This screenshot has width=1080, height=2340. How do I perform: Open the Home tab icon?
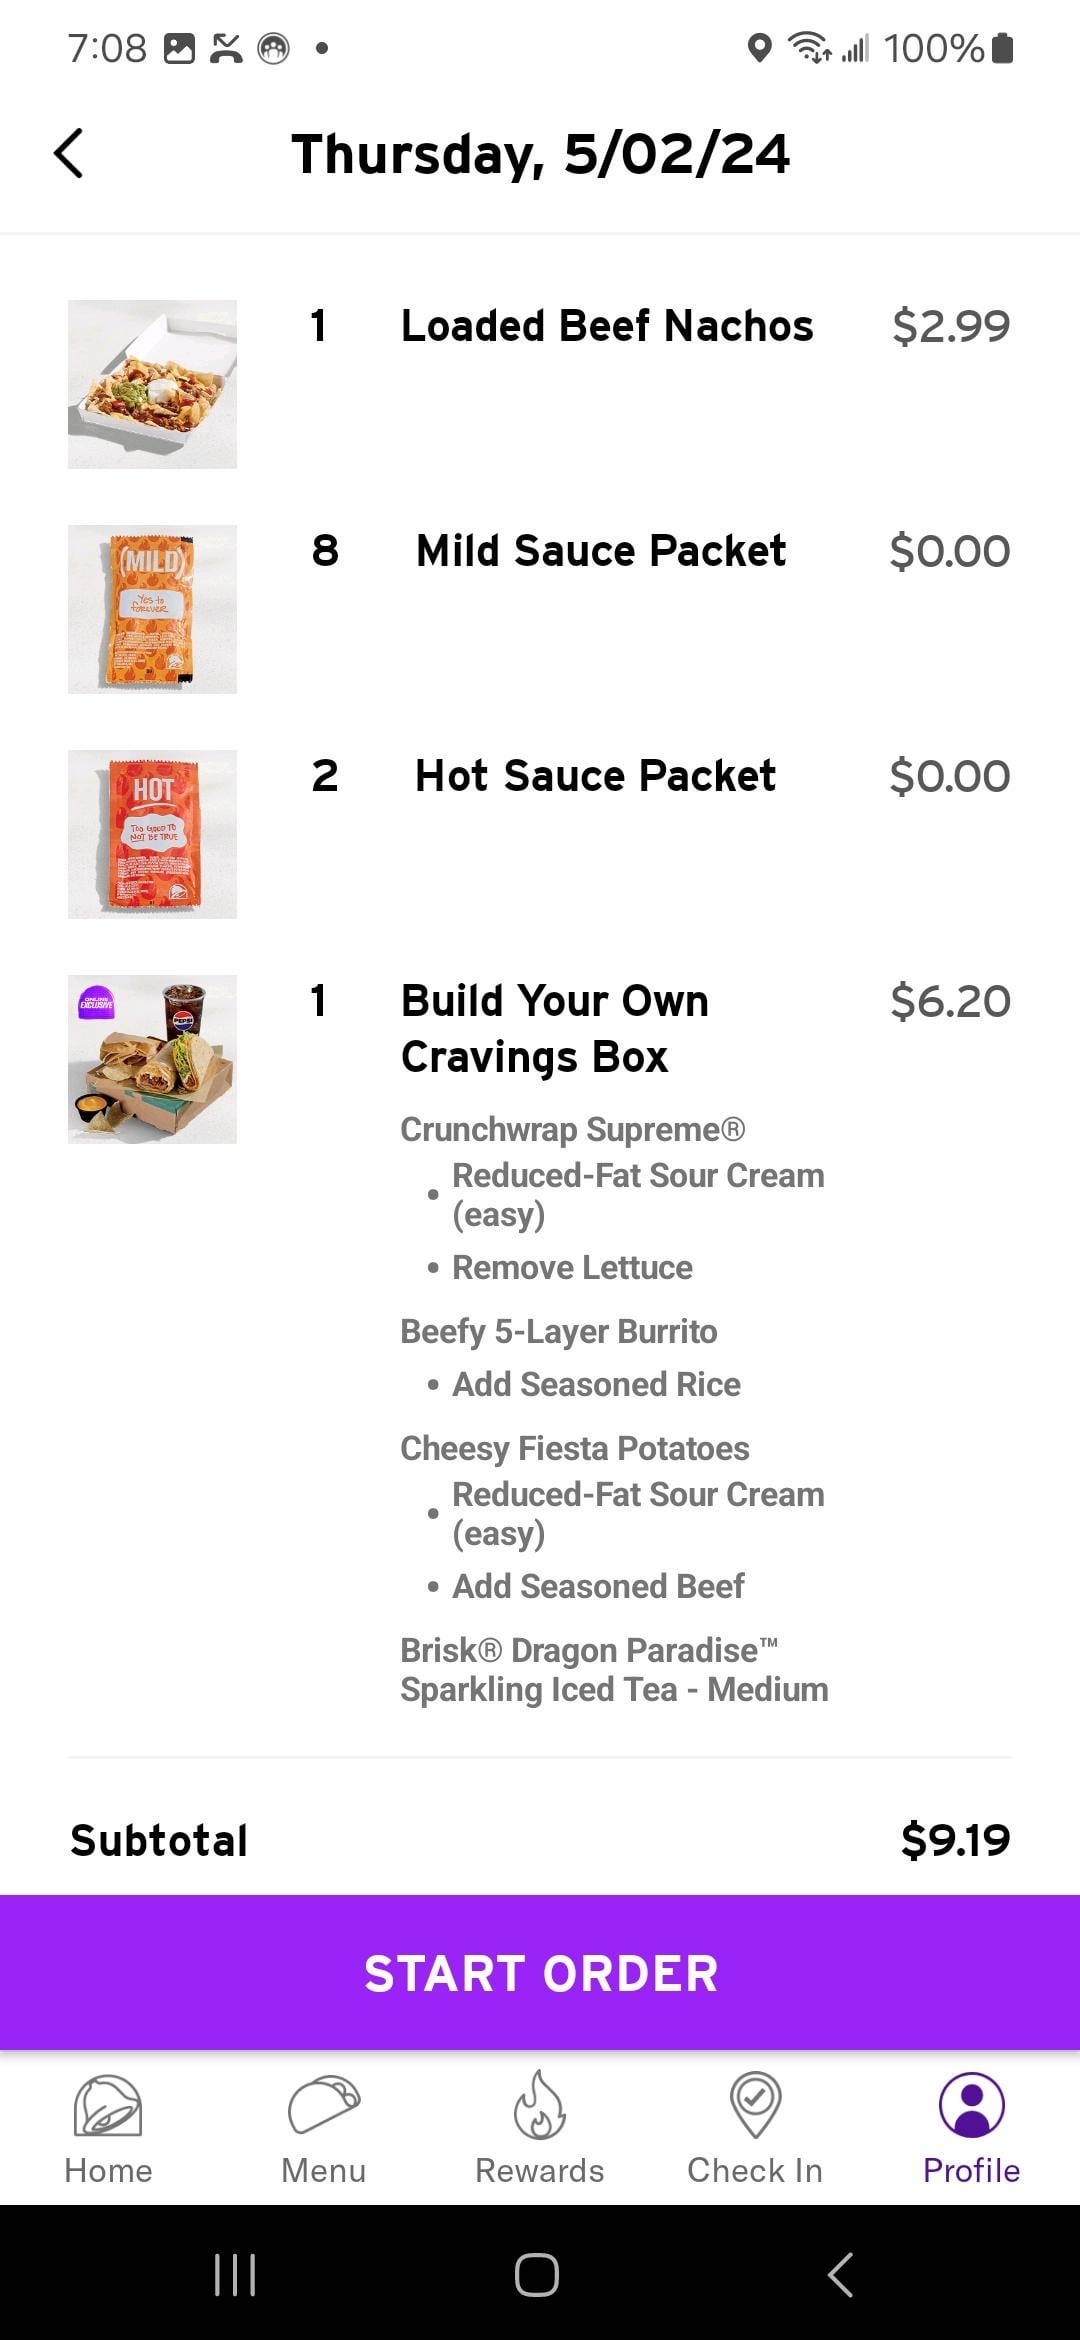click(108, 2106)
